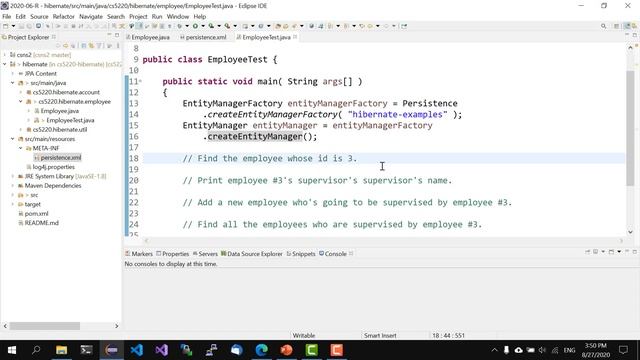This screenshot has width=640, height=360.
Task: Open Visual Studio Code from taskbar
Action: click(137, 350)
